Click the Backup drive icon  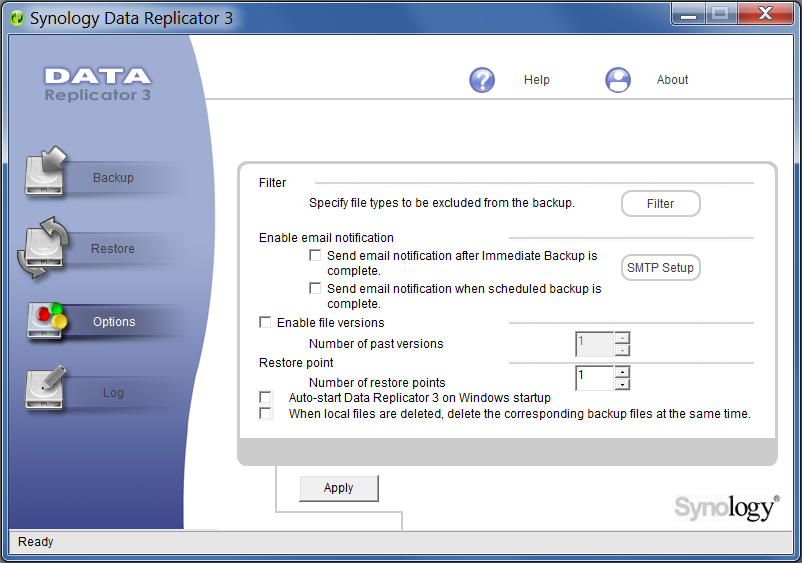coord(46,172)
